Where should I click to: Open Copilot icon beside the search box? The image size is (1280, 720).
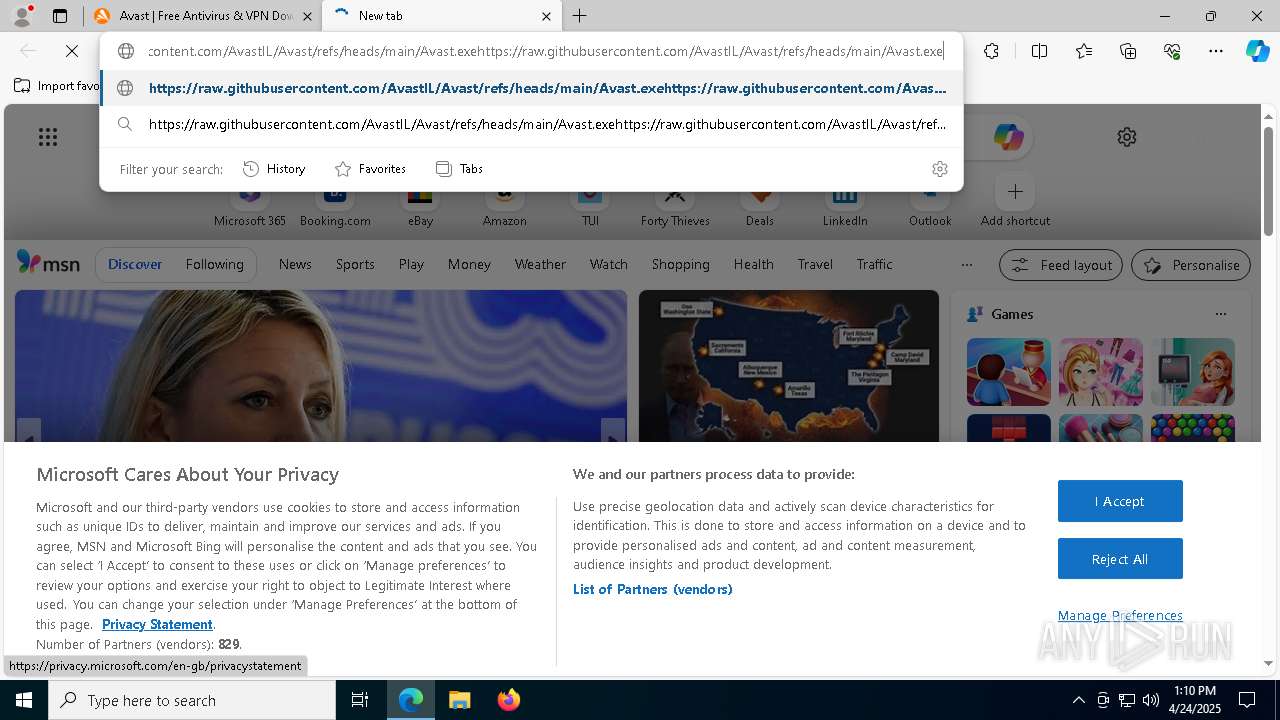click(1008, 137)
